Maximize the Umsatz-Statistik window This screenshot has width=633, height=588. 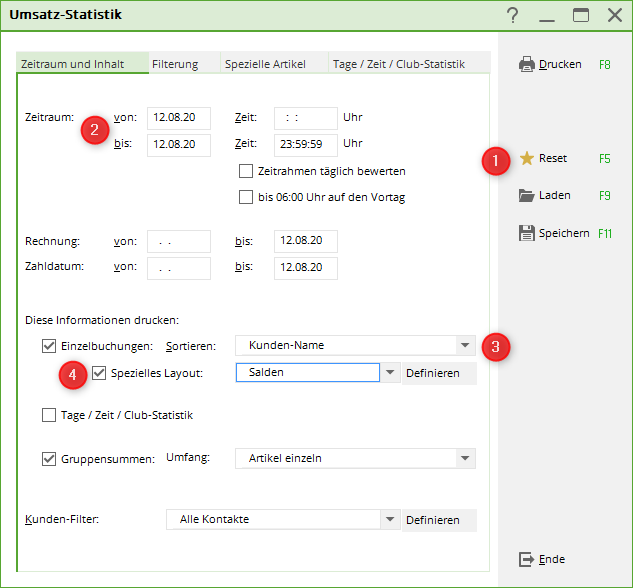[581, 15]
